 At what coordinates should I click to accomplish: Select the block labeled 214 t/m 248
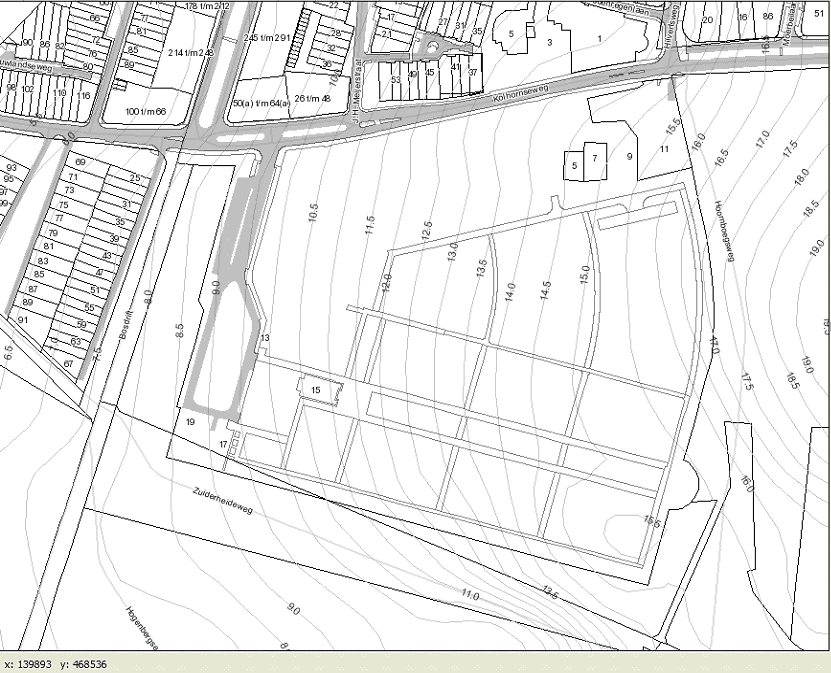[191, 52]
